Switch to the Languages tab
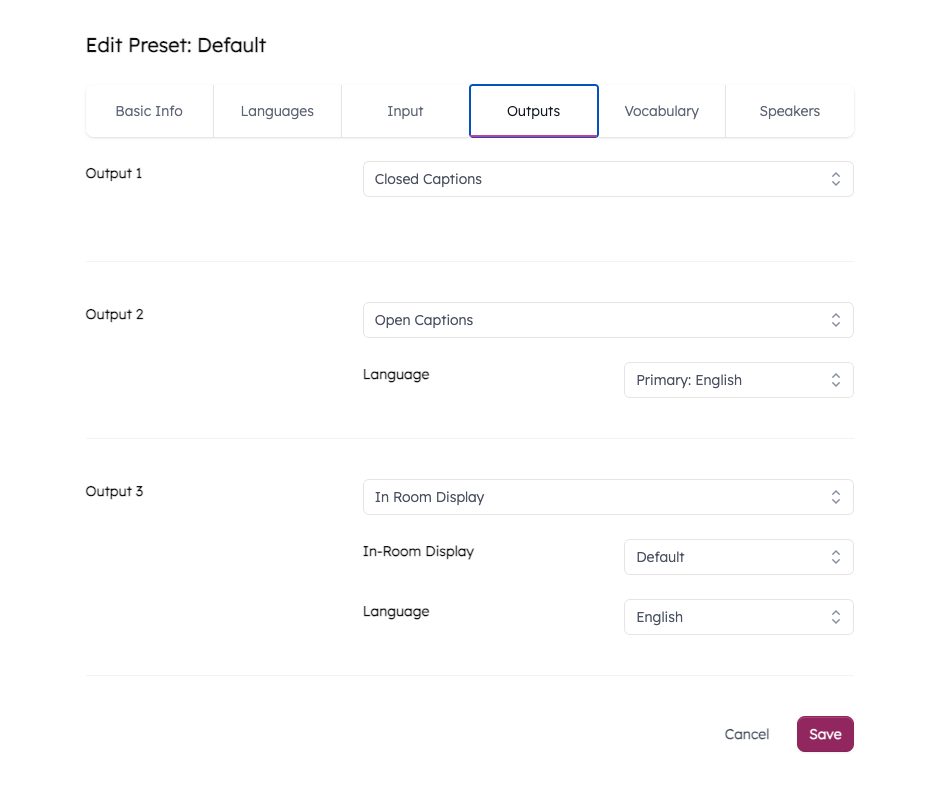Viewport: 947px width, 786px height. click(x=277, y=111)
